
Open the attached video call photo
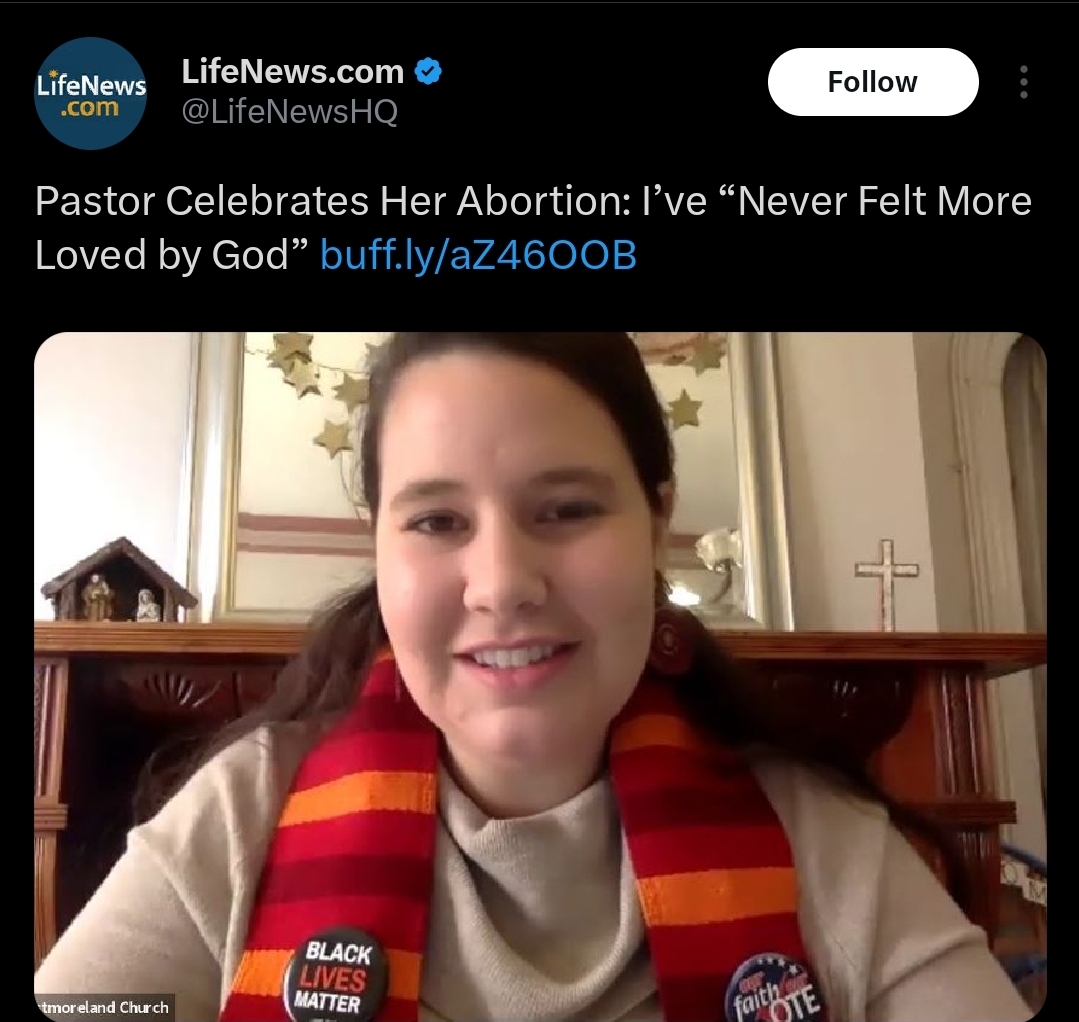(x=540, y=677)
